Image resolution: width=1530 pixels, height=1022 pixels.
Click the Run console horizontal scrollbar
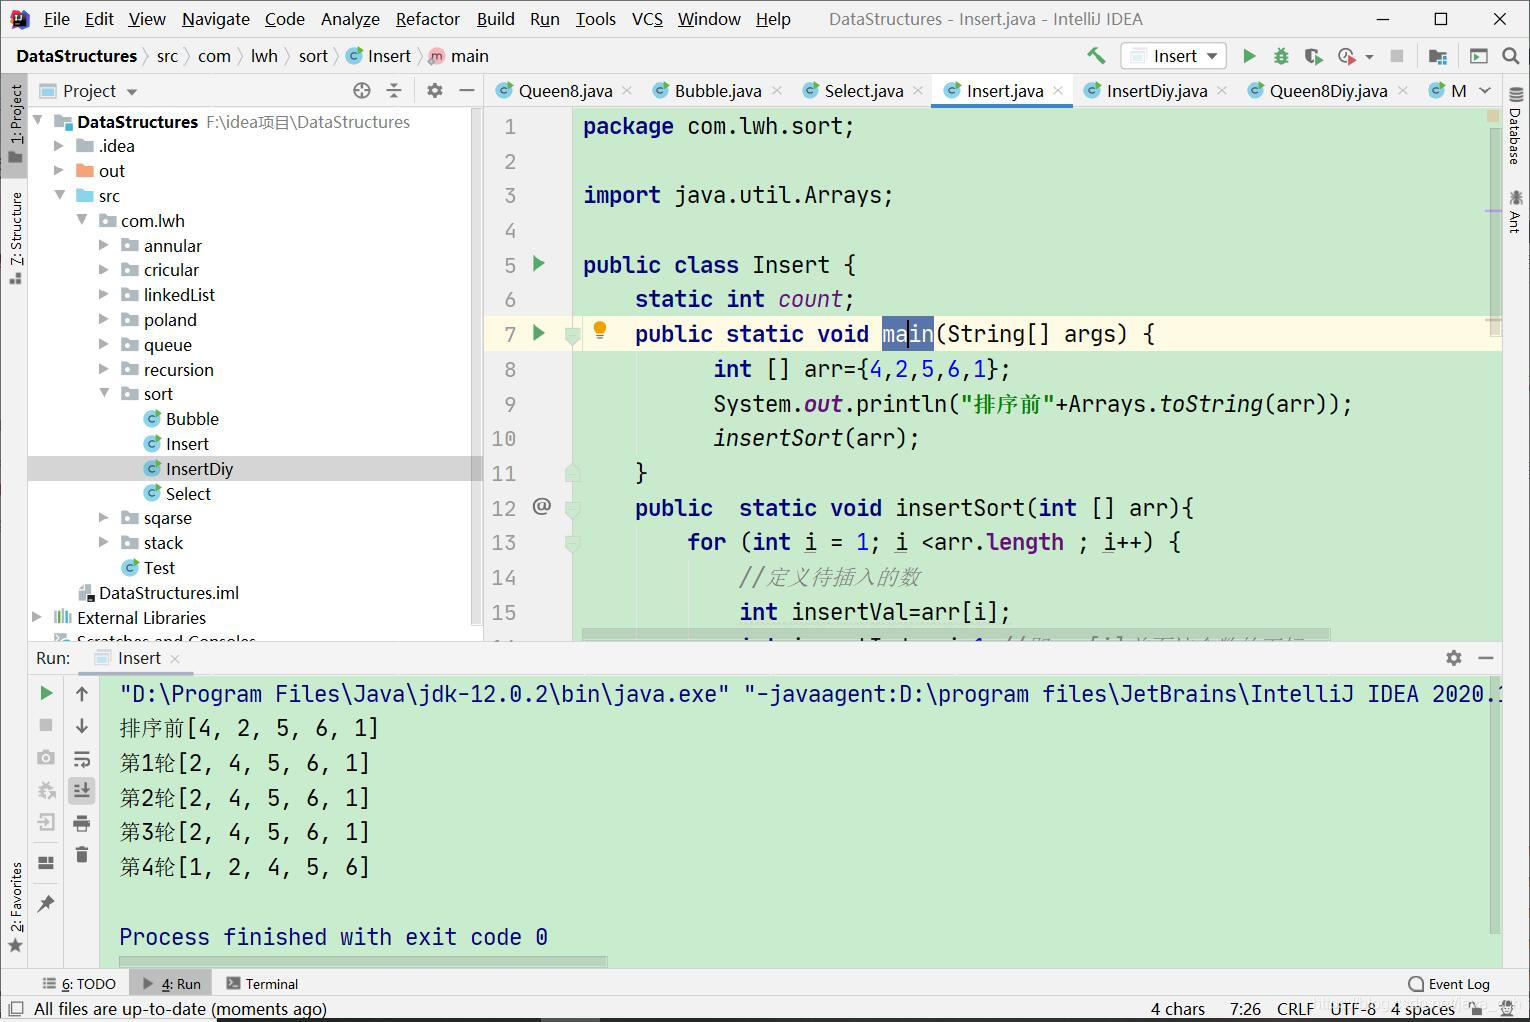(x=363, y=961)
